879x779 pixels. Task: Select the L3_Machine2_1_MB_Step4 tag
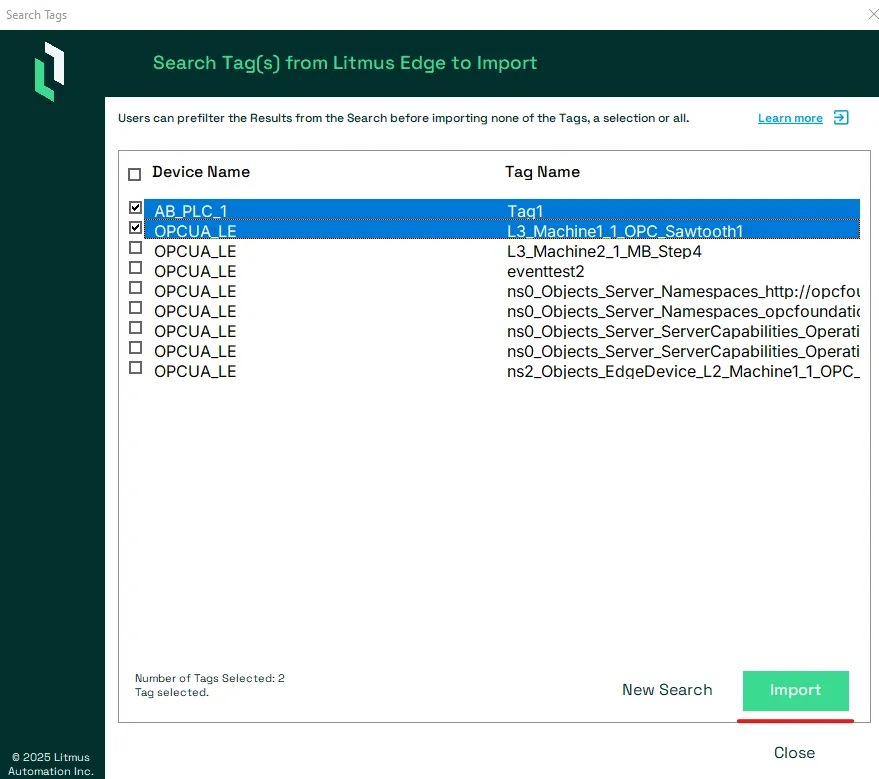click(x=604, y=252)
